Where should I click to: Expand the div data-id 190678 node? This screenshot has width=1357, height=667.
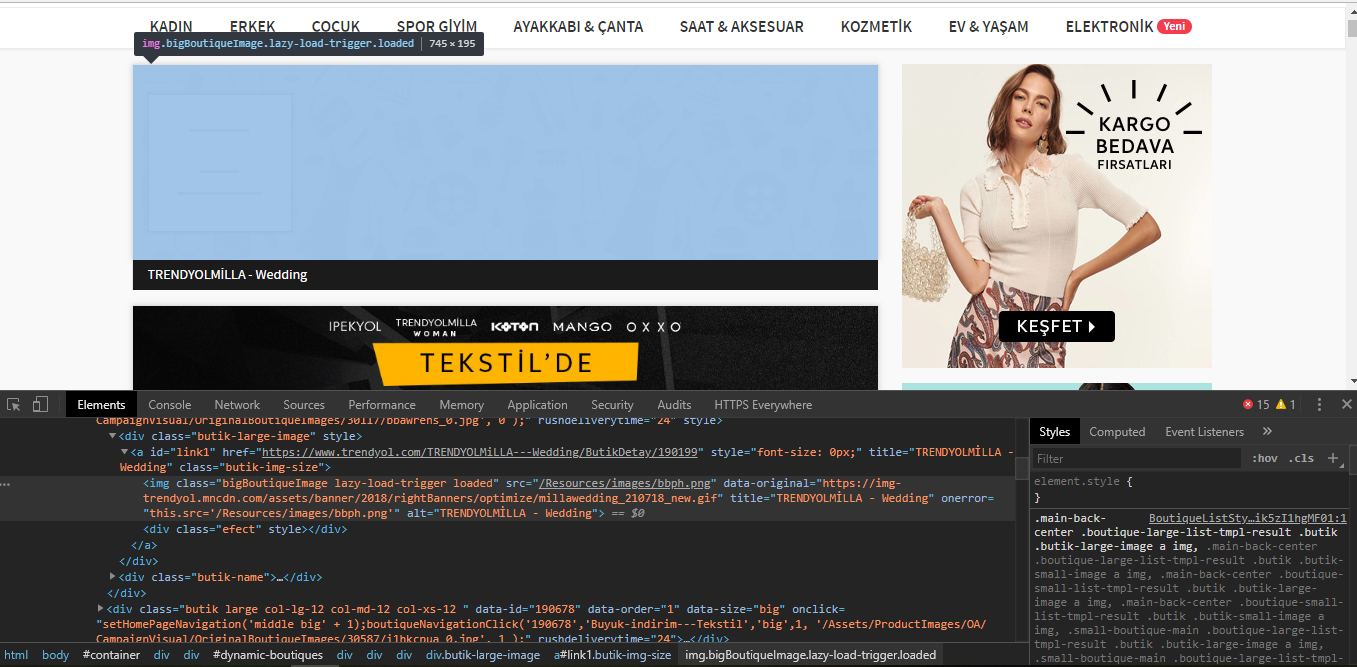tap(100, 608)
